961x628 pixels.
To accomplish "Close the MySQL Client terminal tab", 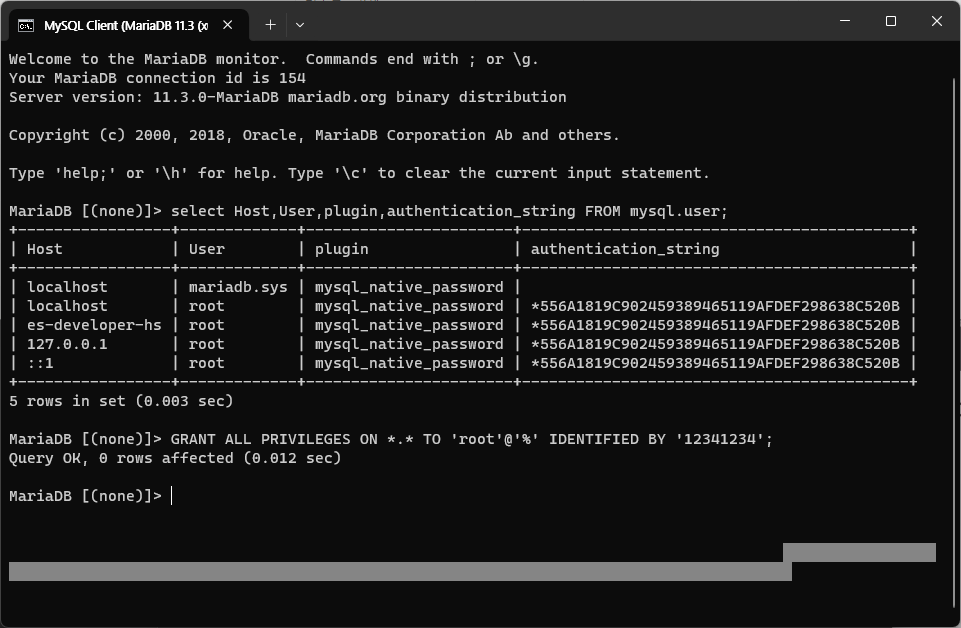I will coord(227,25).
